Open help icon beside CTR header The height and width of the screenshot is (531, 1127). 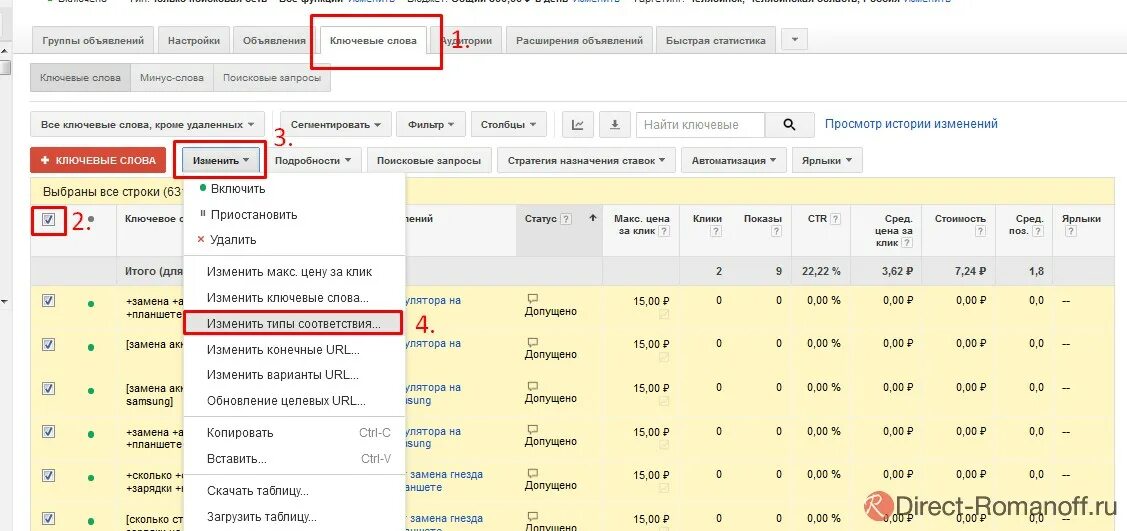835,219
